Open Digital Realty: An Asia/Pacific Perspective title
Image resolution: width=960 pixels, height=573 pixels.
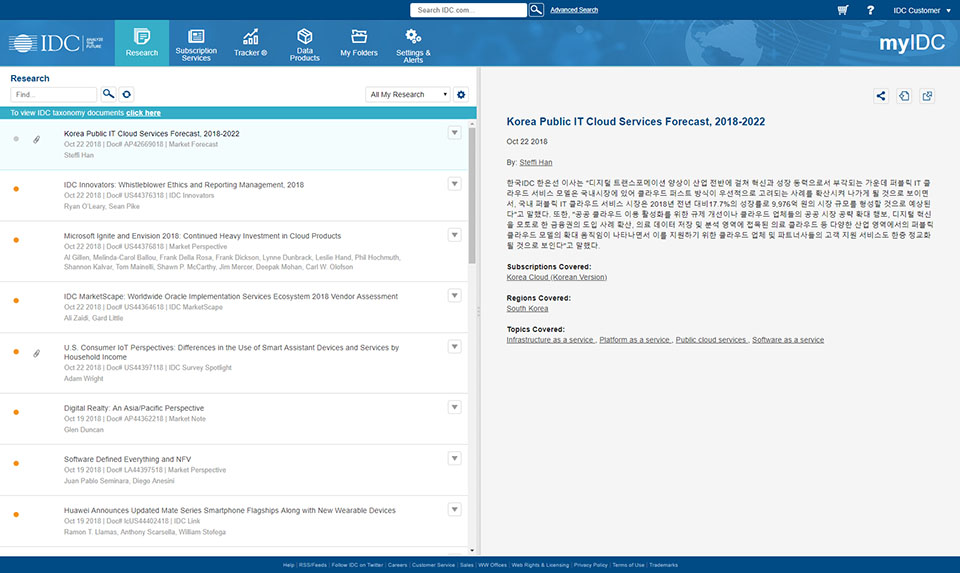[133, 408]
